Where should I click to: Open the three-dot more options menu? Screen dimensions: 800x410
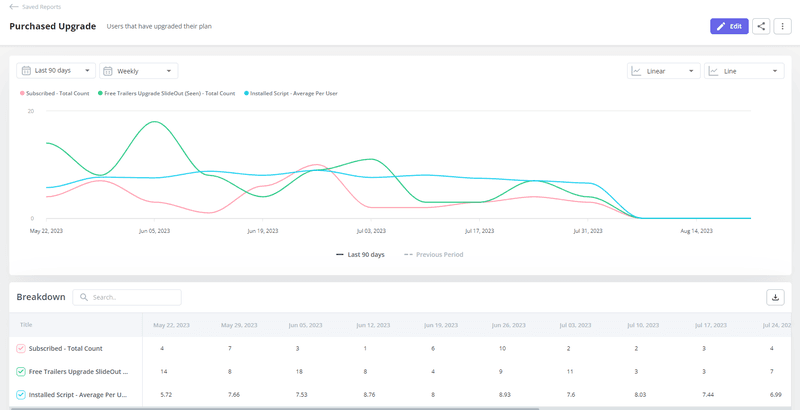click(783, 26)
